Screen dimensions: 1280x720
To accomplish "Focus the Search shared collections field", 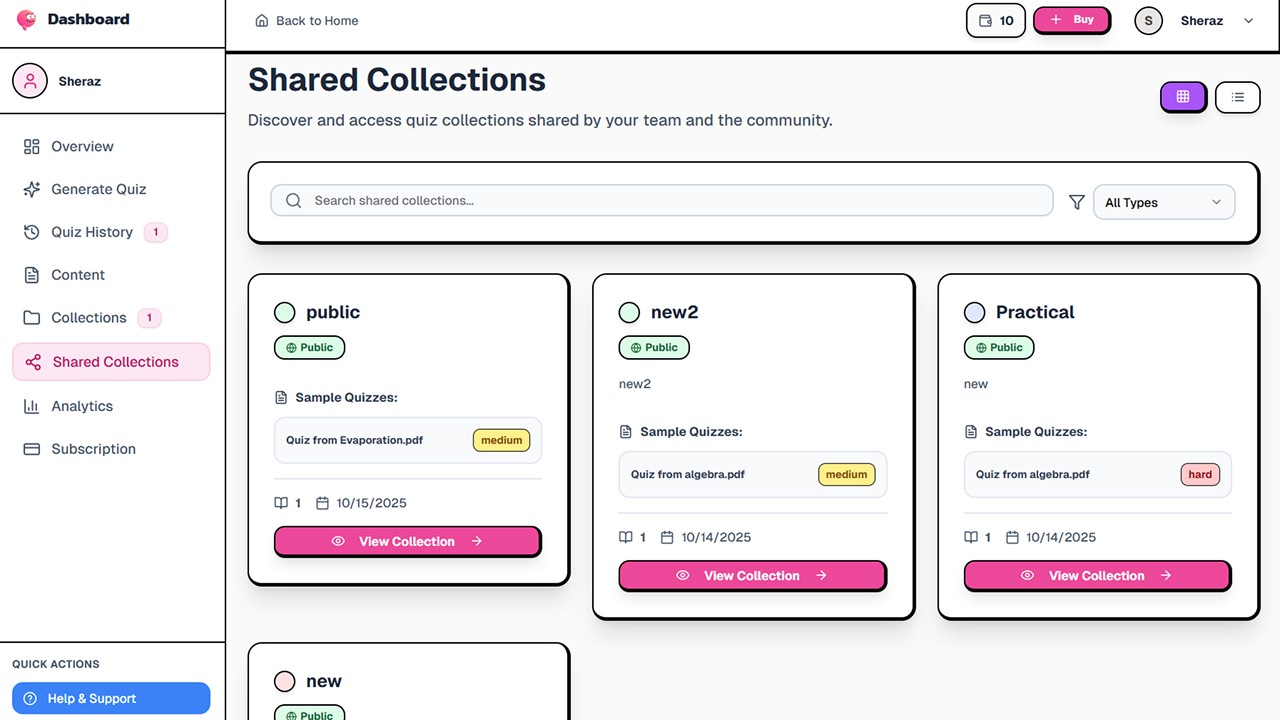I will [662, 201].
